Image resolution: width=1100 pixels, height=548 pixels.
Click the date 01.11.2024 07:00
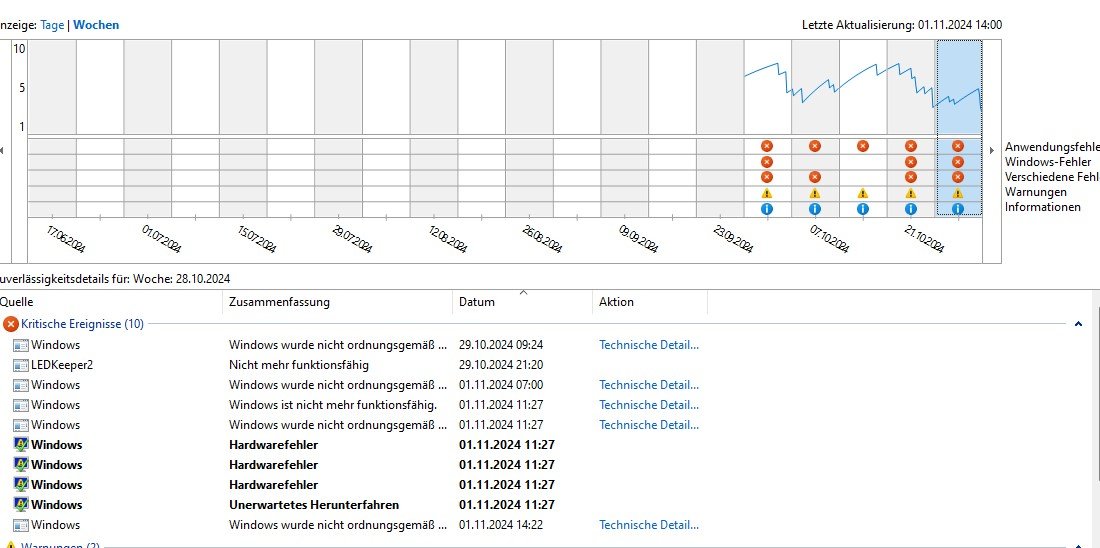pos(501,385)
